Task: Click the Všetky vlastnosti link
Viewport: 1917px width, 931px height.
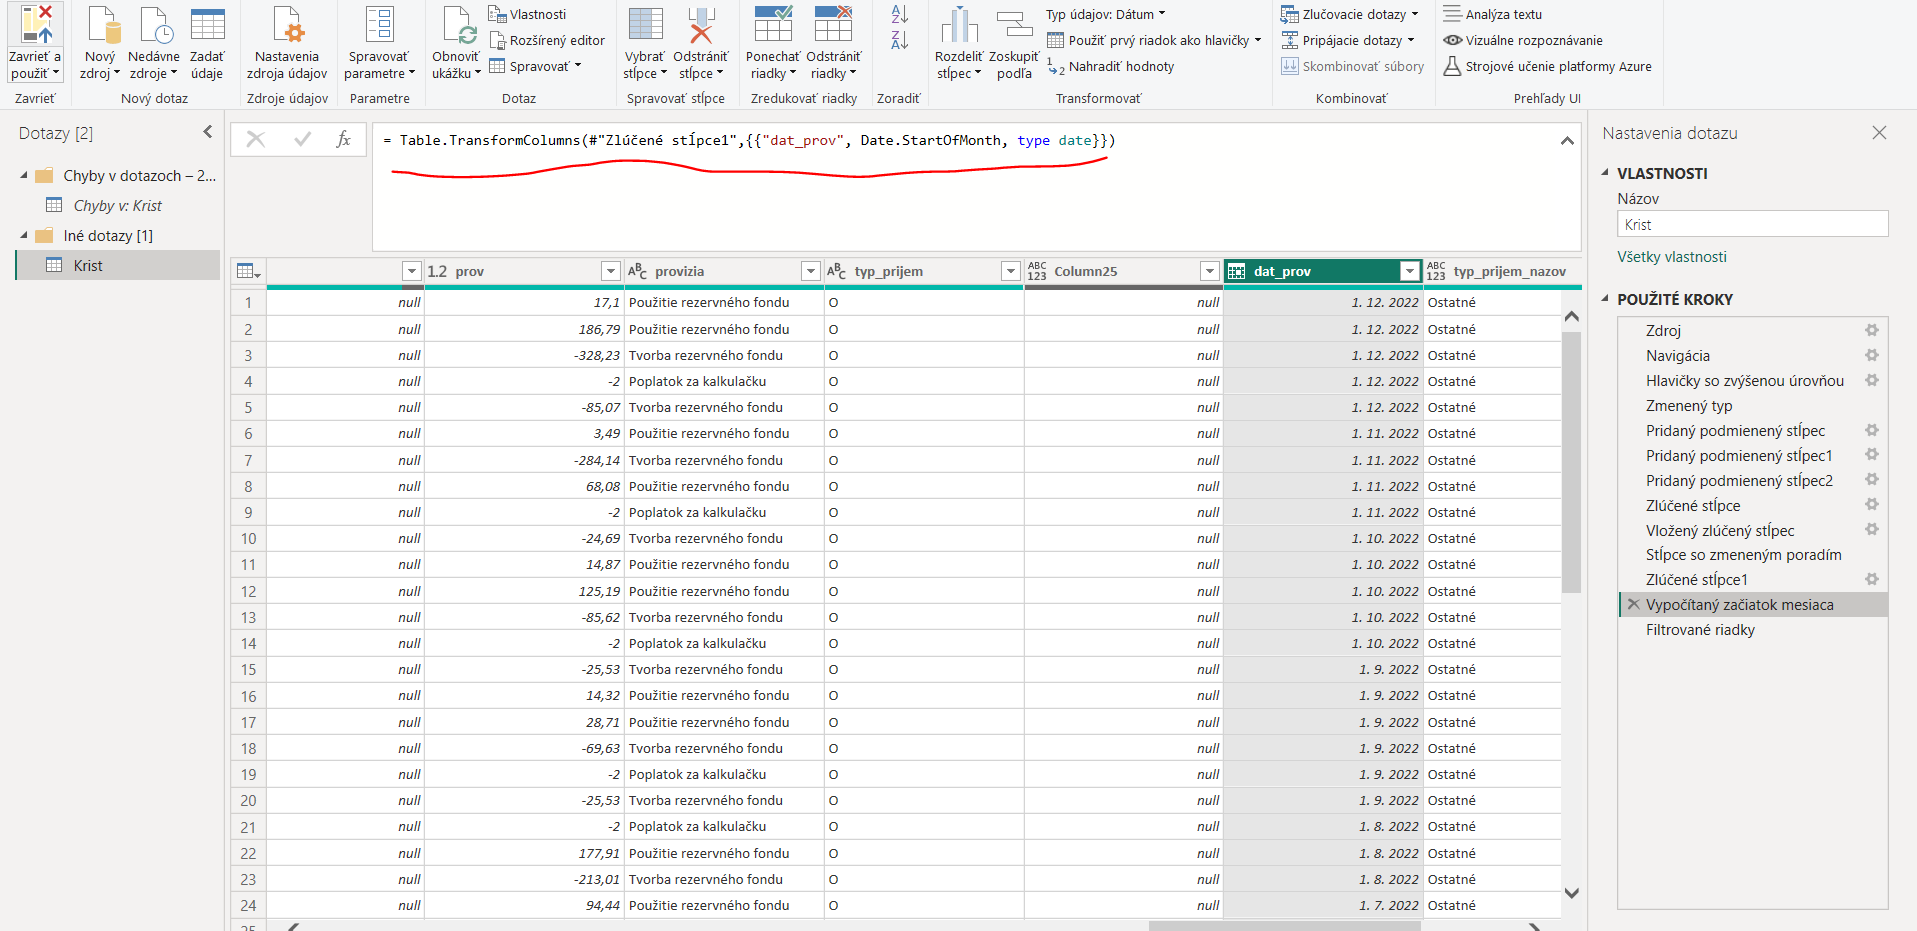Action: (1672, 257)
